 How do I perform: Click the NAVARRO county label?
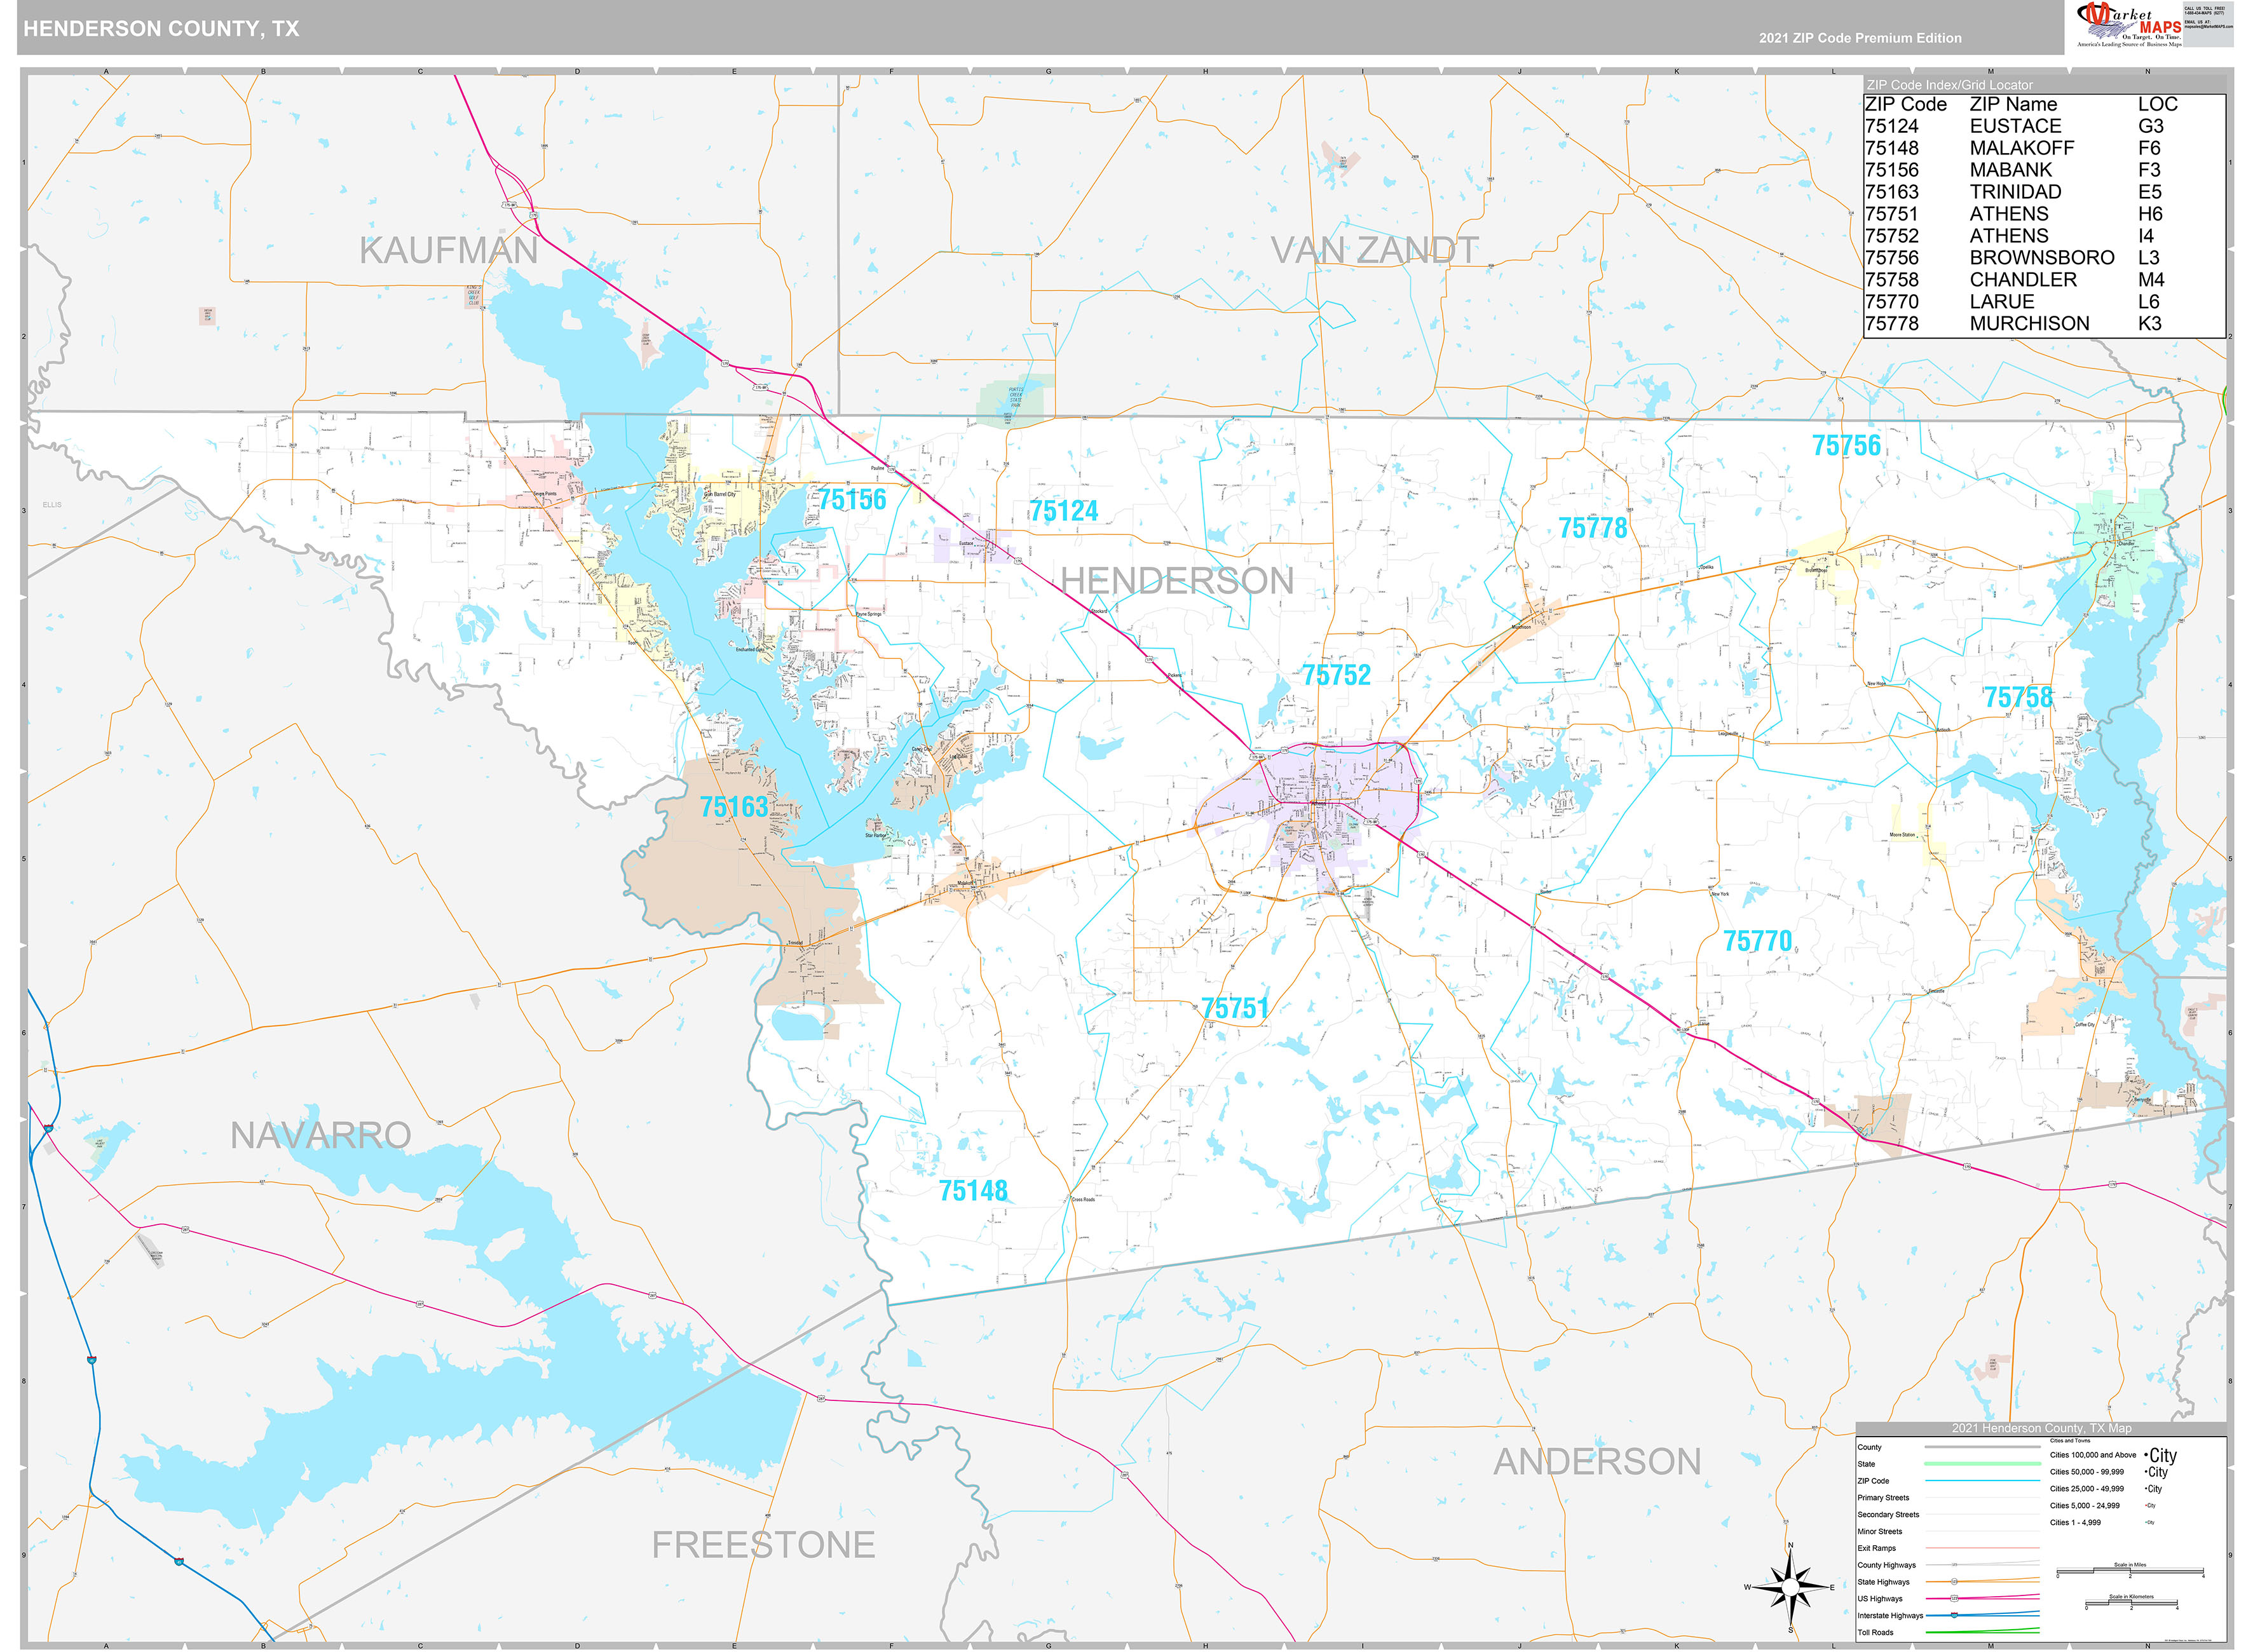321,1136
